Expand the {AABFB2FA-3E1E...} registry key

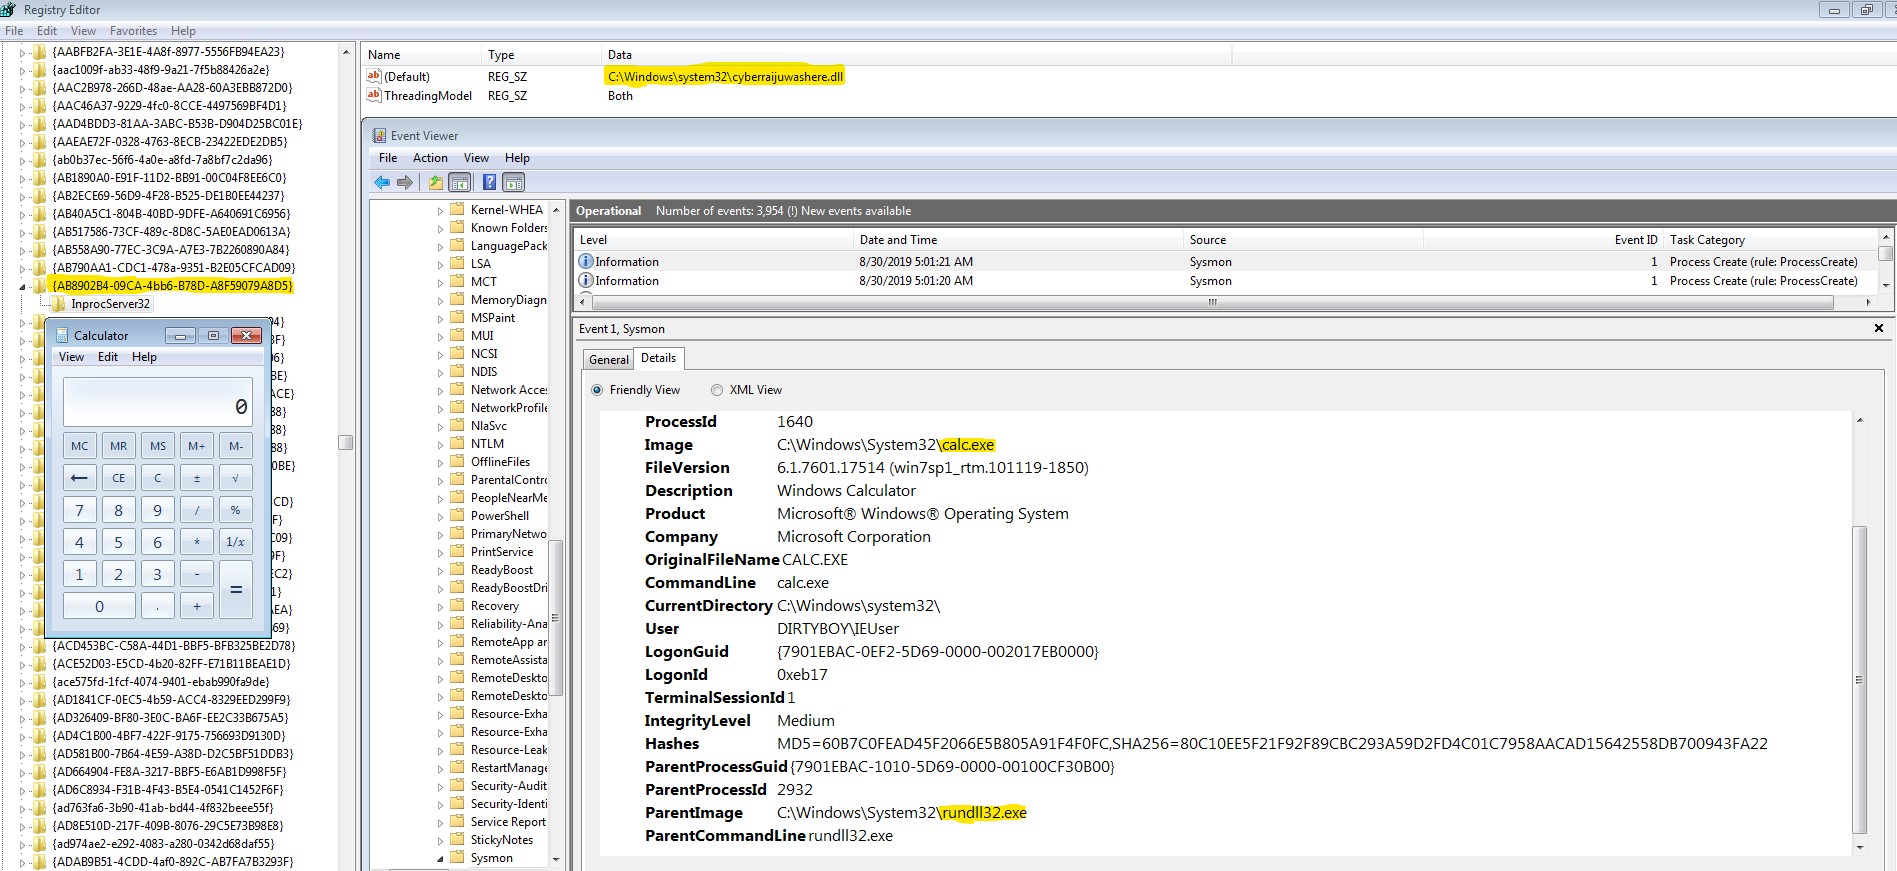point(23,52)
